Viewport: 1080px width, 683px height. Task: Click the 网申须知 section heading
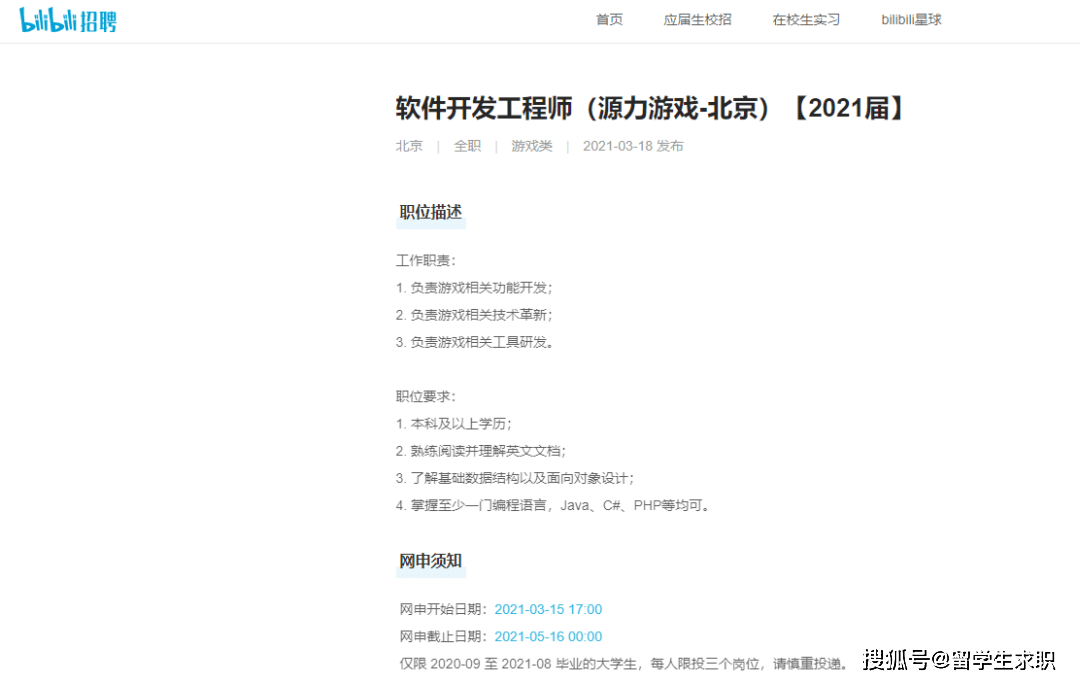click(430, 561)
